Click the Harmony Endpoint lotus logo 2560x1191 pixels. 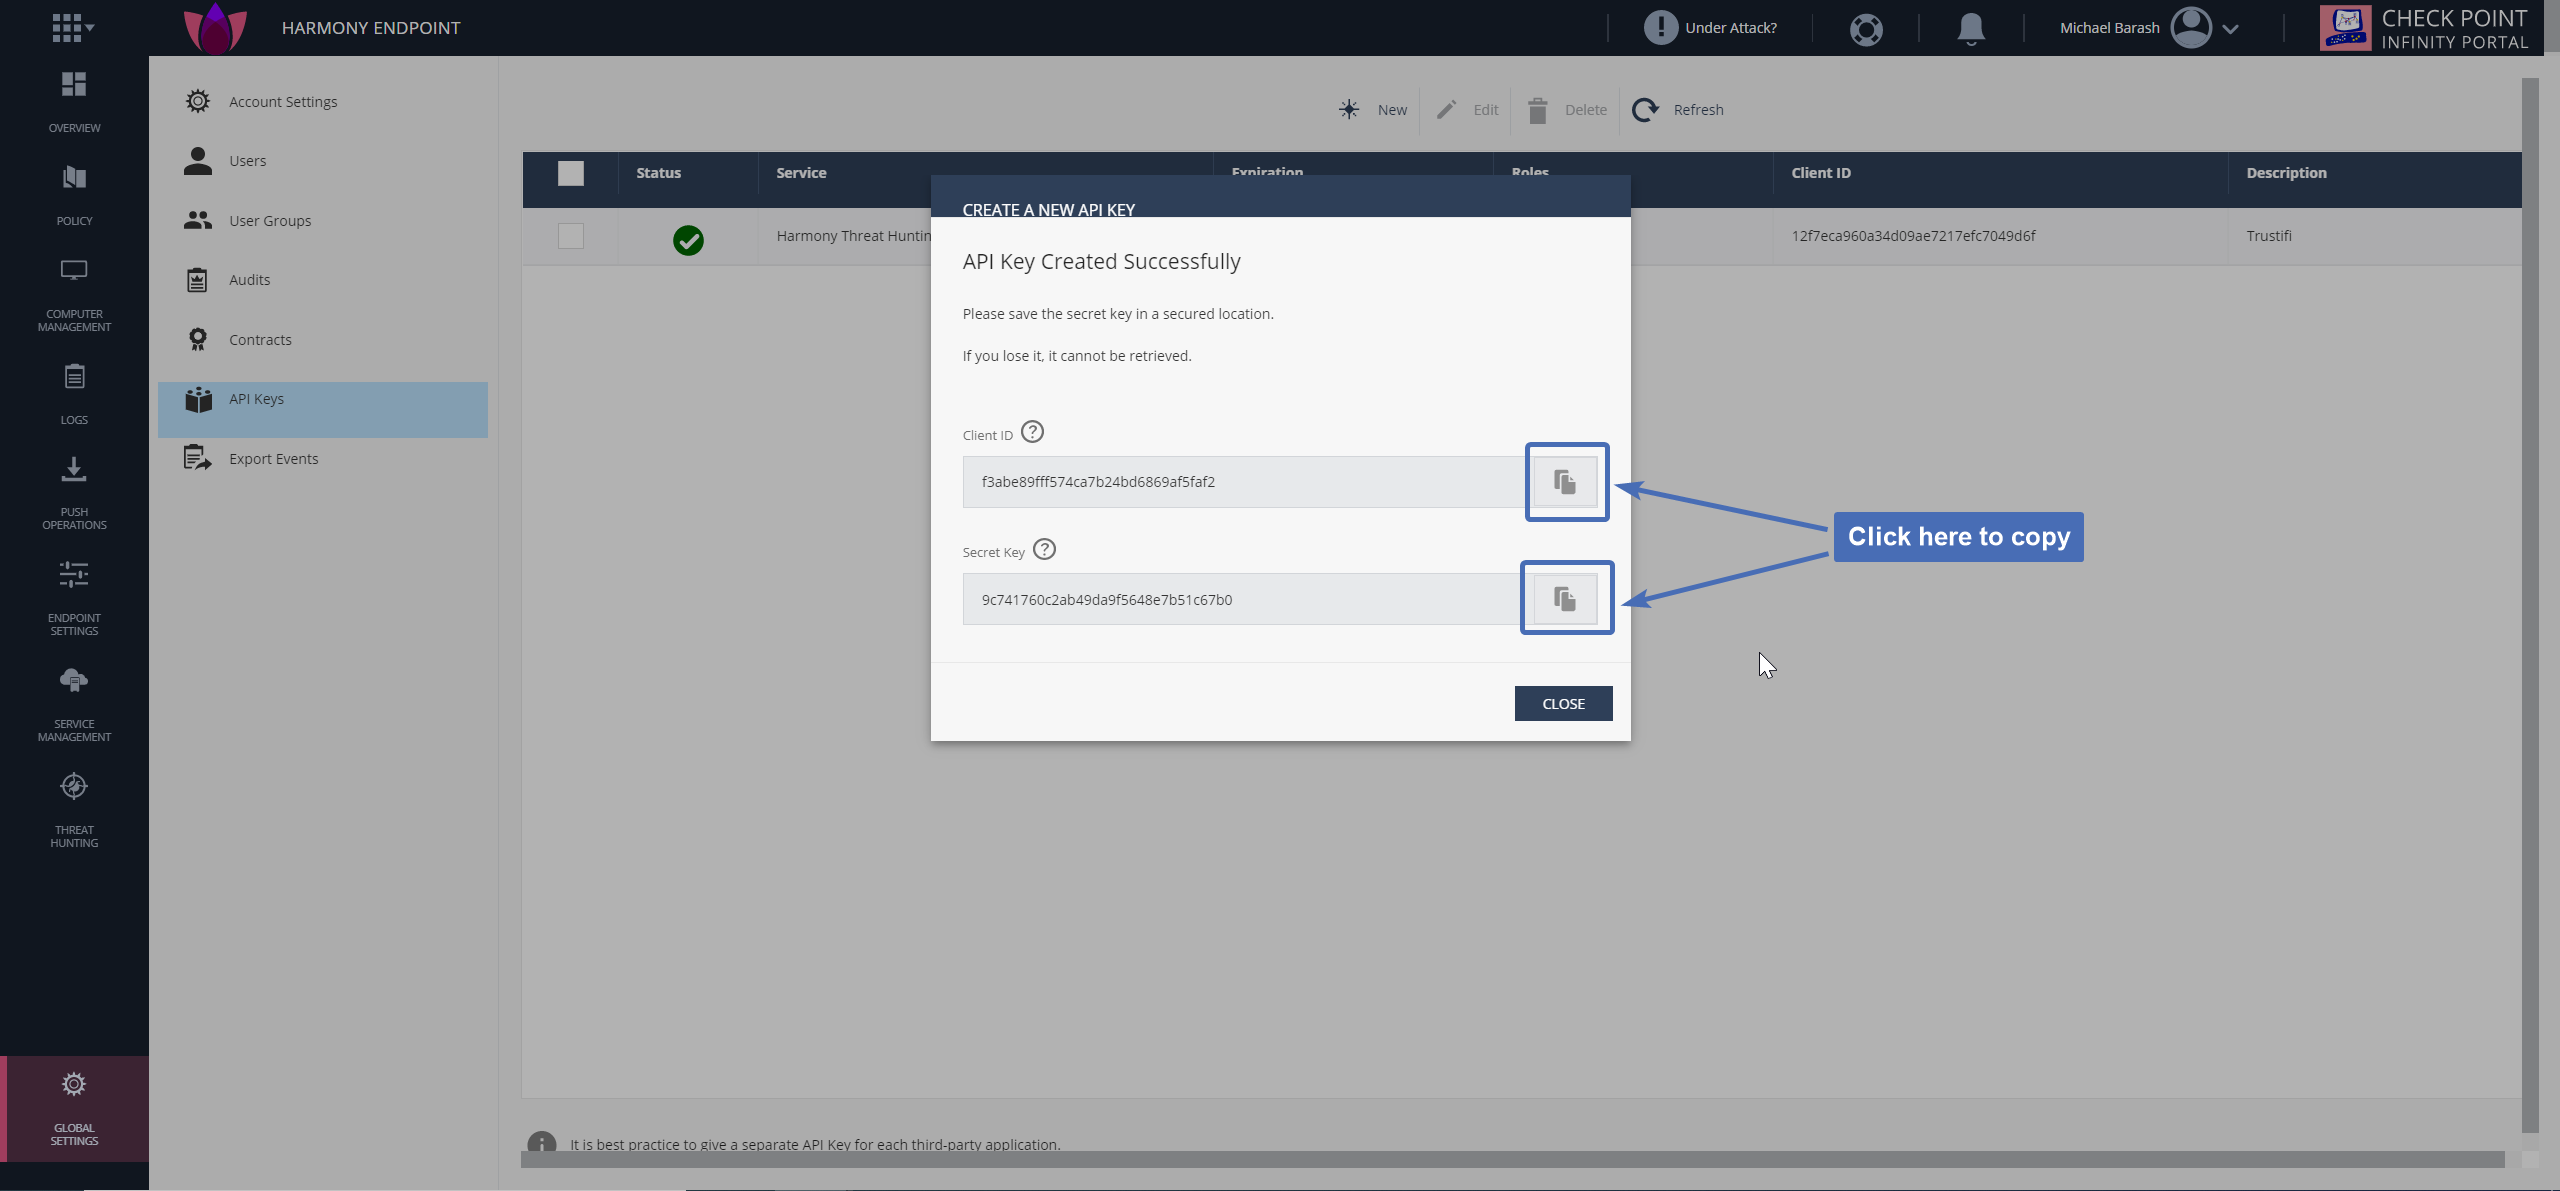click(215, 28)
